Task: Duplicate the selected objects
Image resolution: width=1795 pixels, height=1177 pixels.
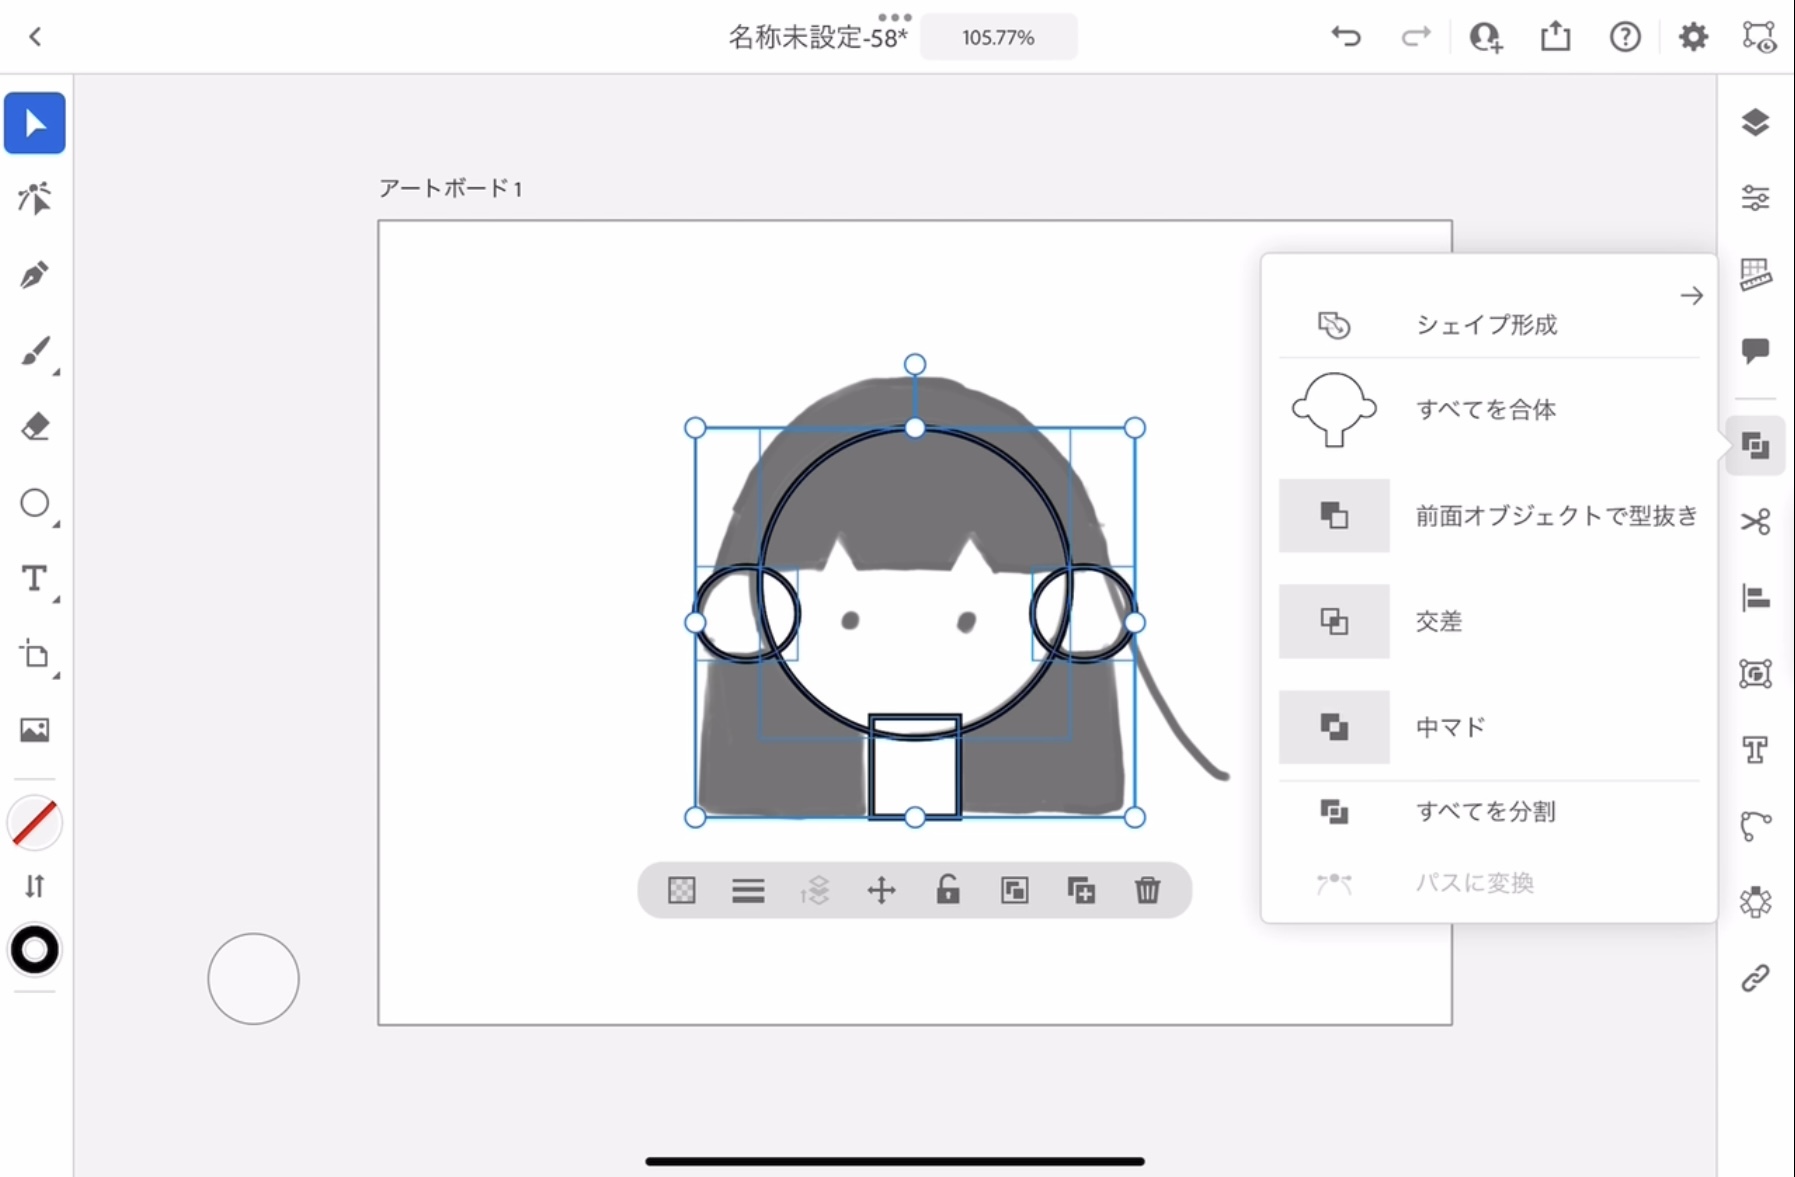Action: (x=1081, y=890)
